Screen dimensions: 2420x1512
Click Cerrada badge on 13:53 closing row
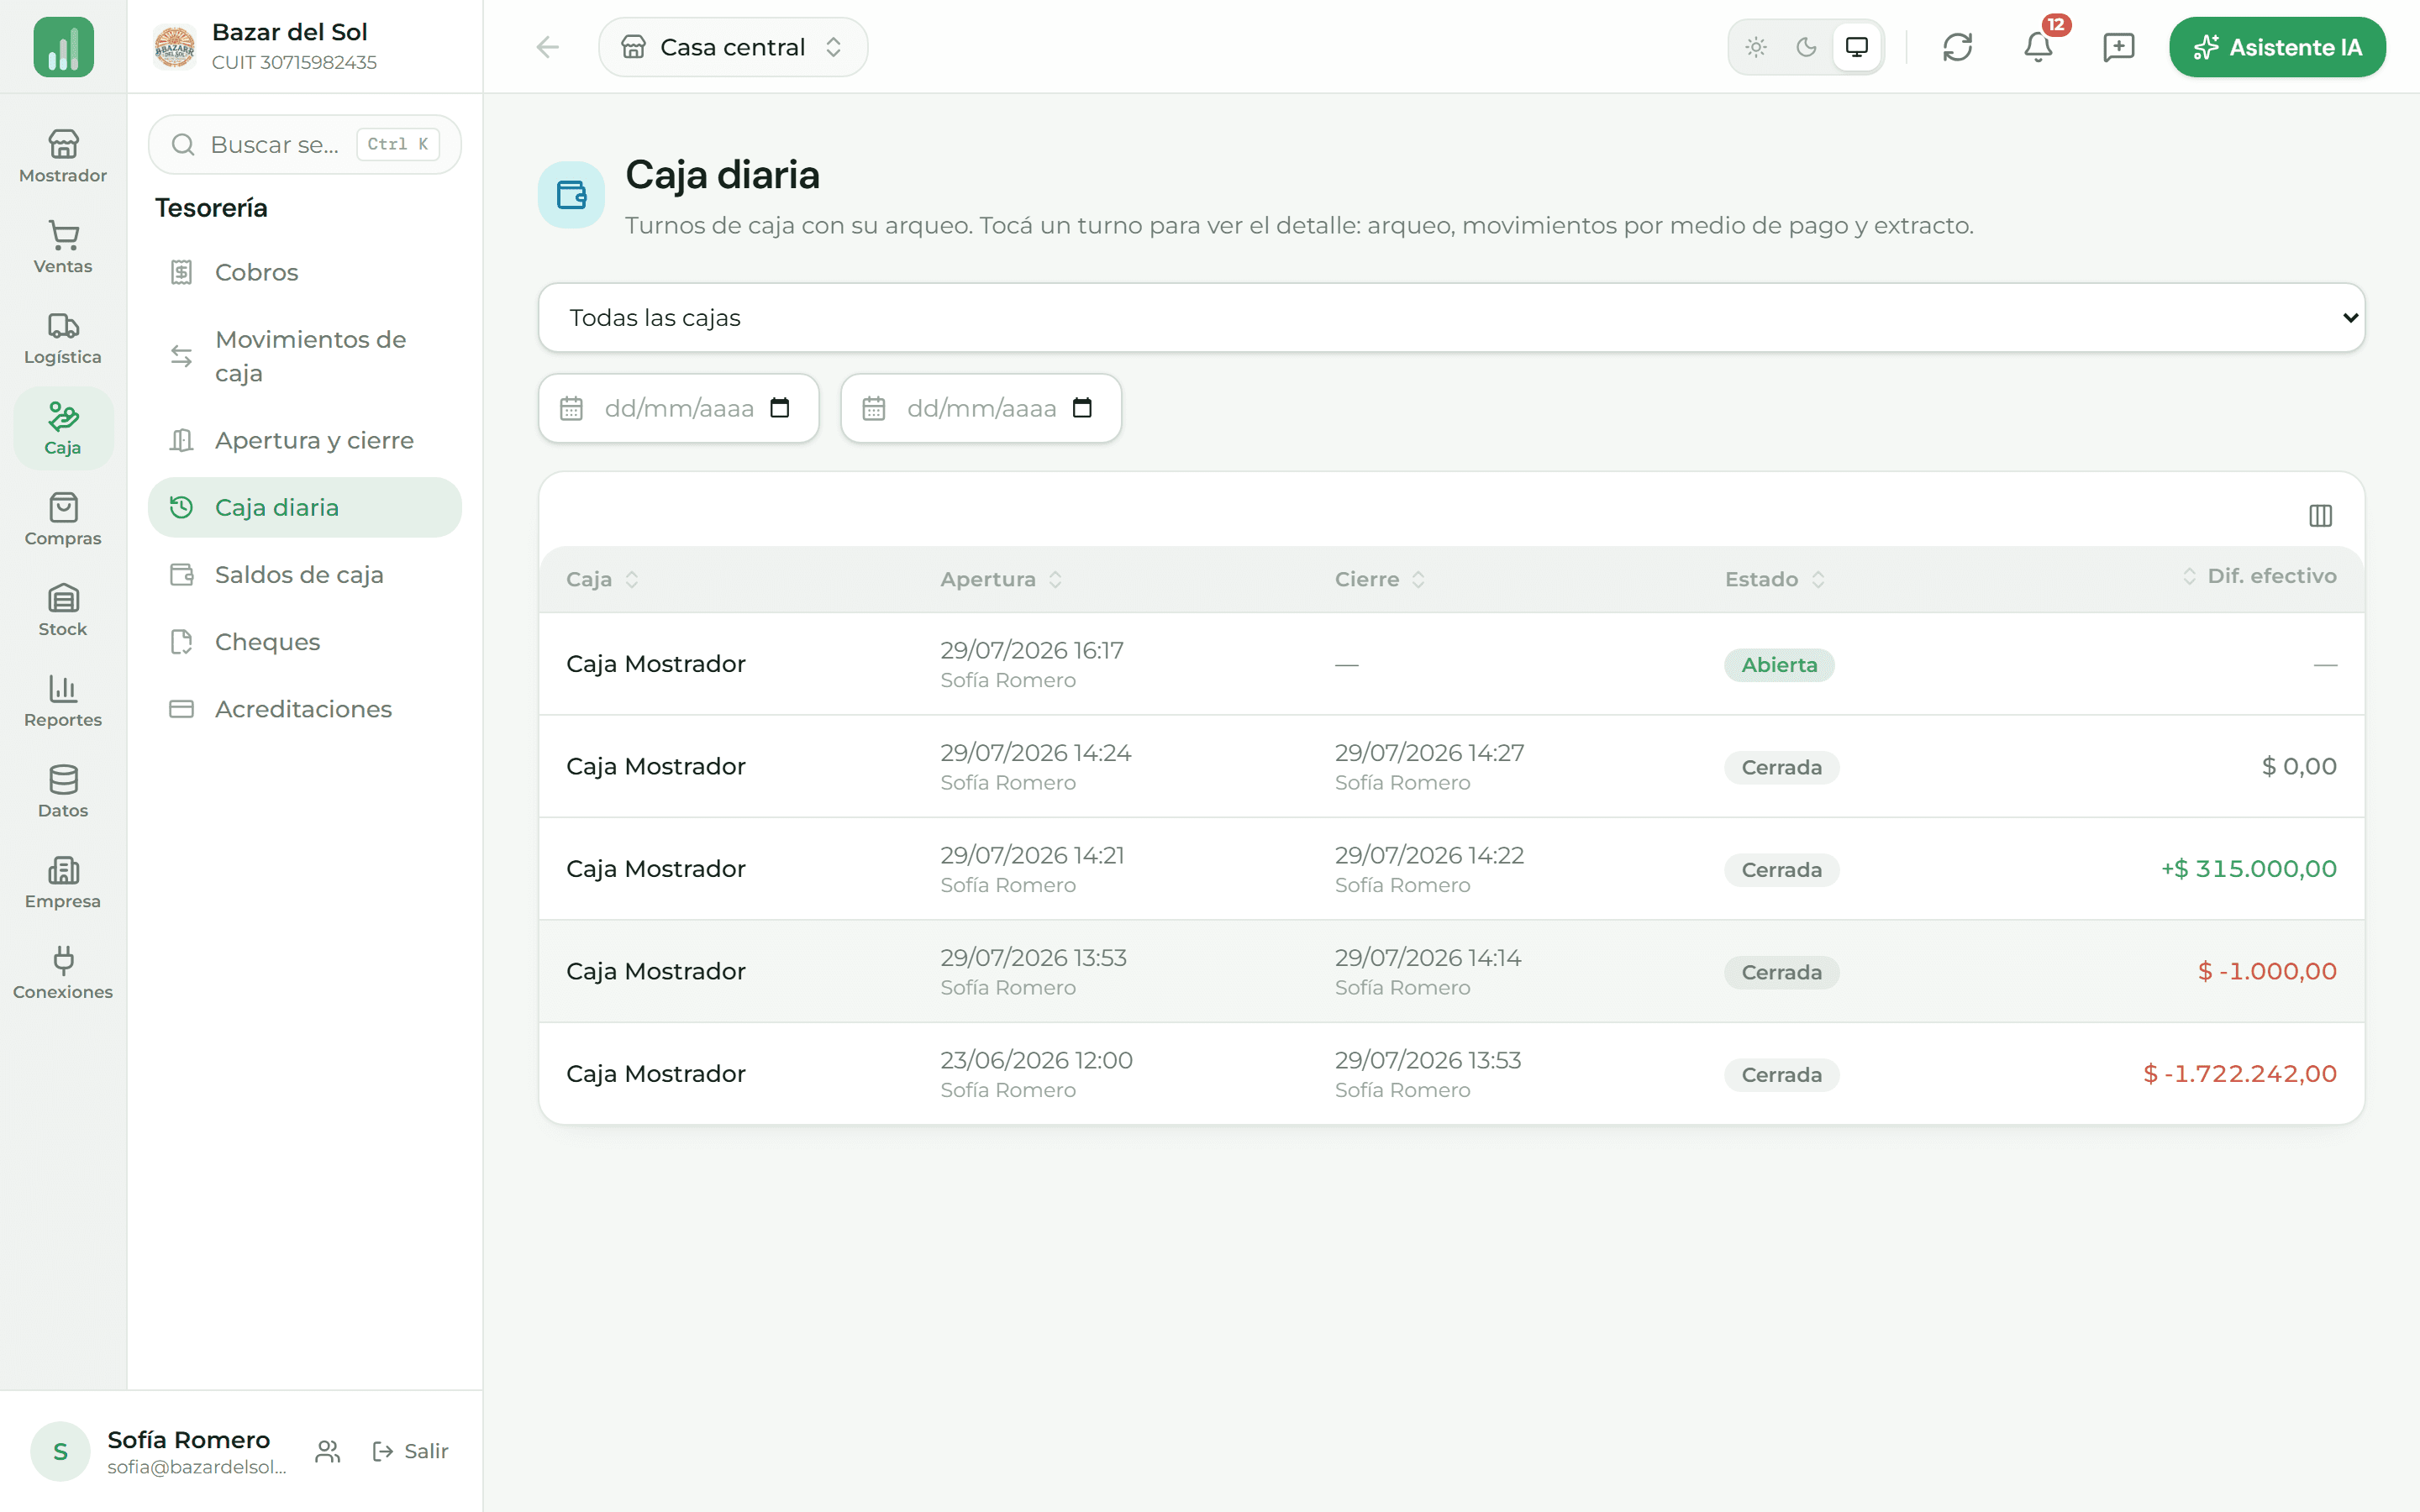click(1781, 1075)
